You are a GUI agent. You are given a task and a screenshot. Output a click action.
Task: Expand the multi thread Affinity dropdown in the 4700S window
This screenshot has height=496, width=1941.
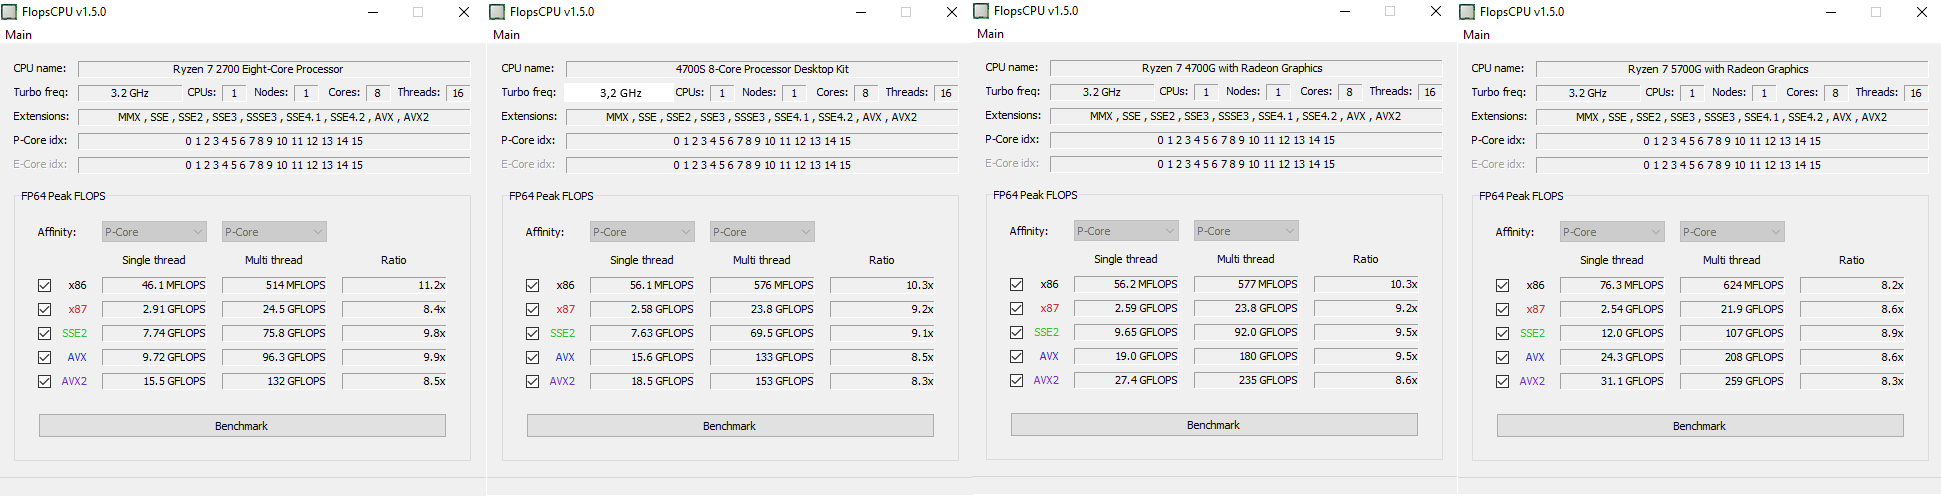(x=762, y=232)
